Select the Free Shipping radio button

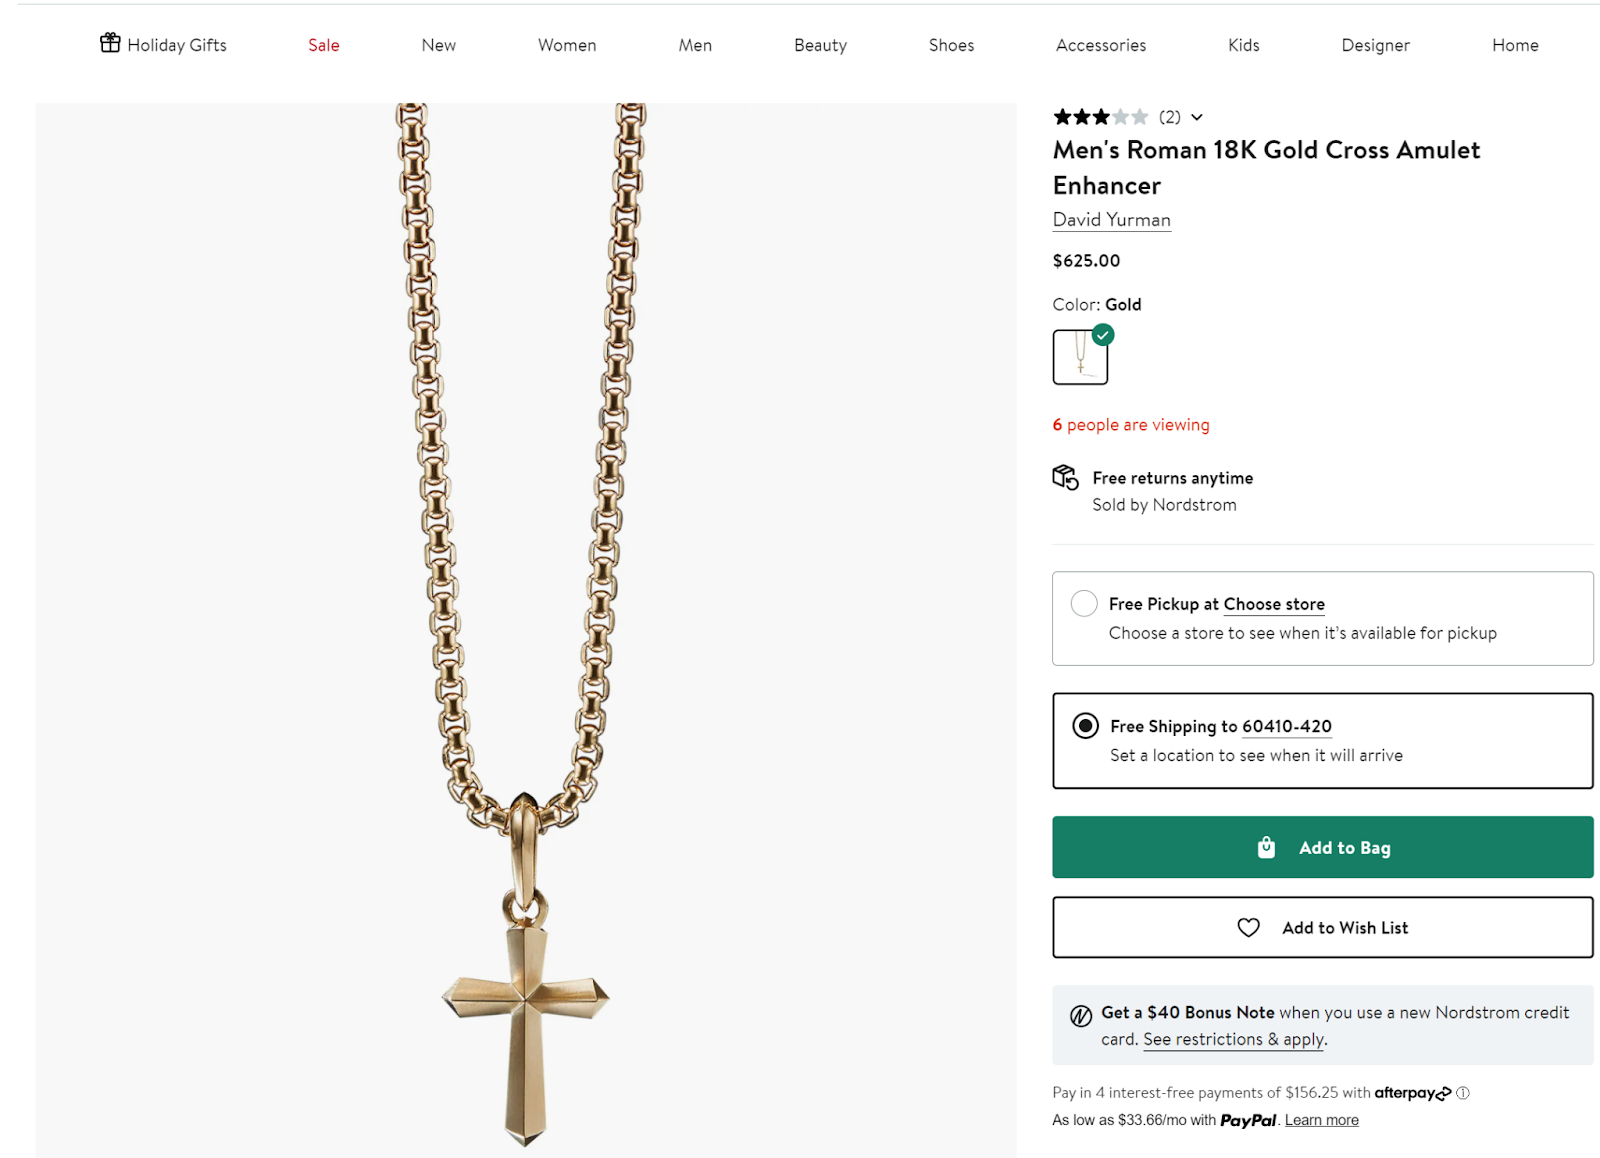tap(1084, 726)
